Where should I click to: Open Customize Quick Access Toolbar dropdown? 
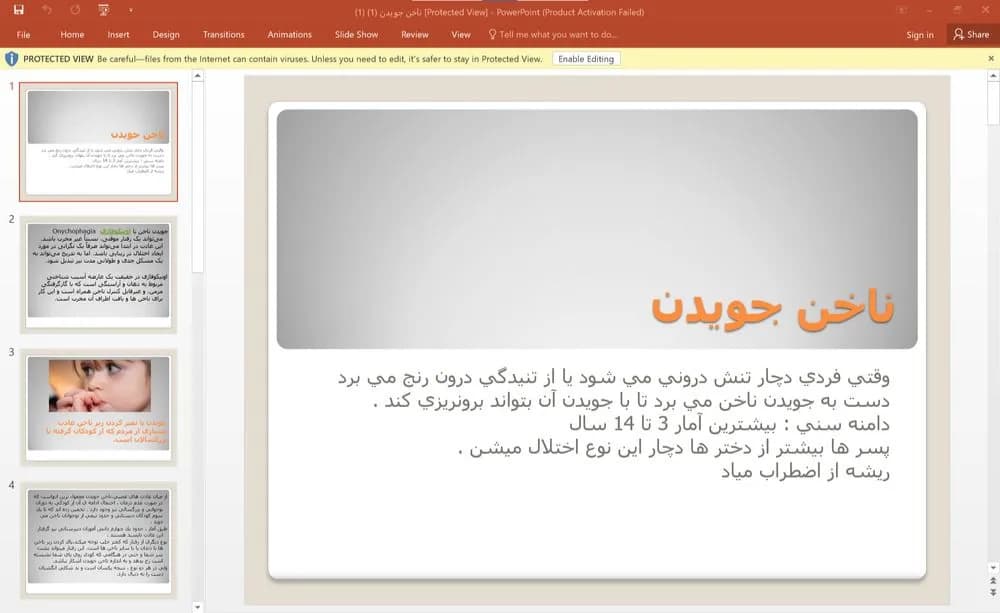pyautogui.click(x=130, y=10)
